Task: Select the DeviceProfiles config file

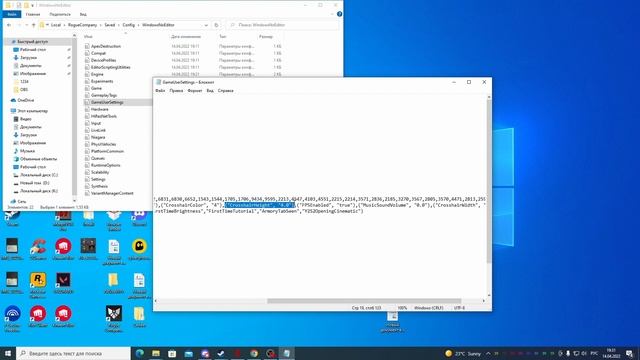Action: 103,60
